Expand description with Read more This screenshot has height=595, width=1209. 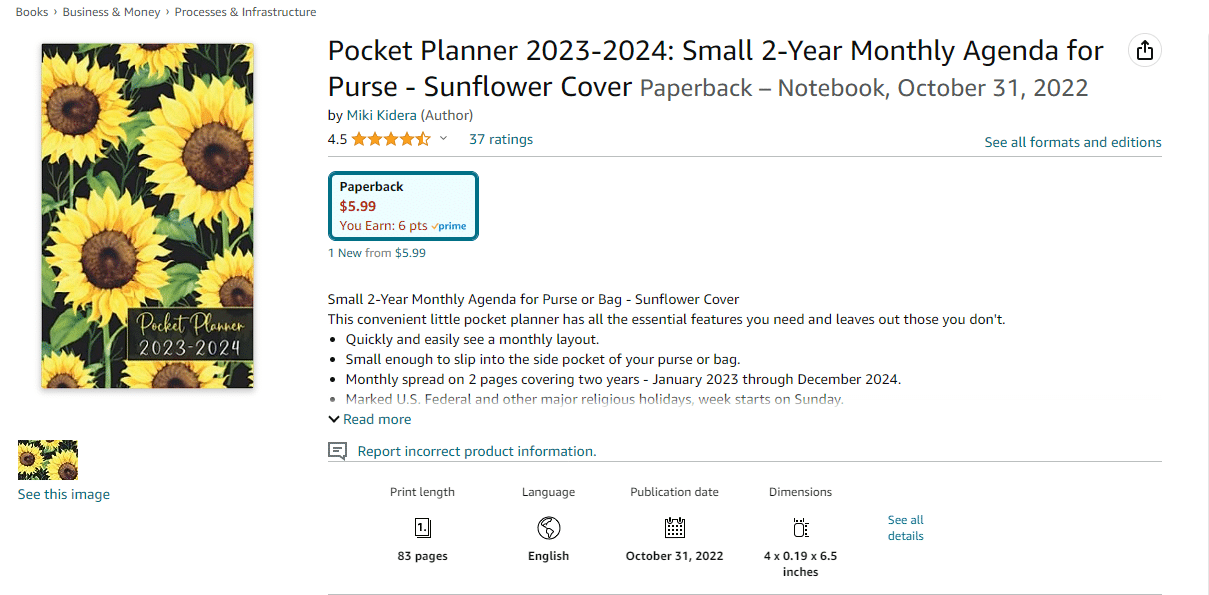369,419
